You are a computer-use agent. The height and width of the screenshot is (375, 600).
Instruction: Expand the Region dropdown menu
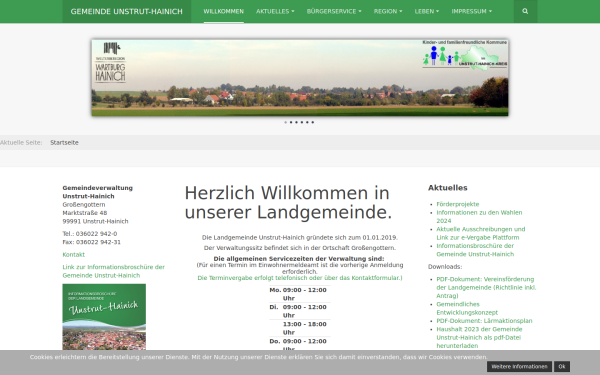[388, 11]
